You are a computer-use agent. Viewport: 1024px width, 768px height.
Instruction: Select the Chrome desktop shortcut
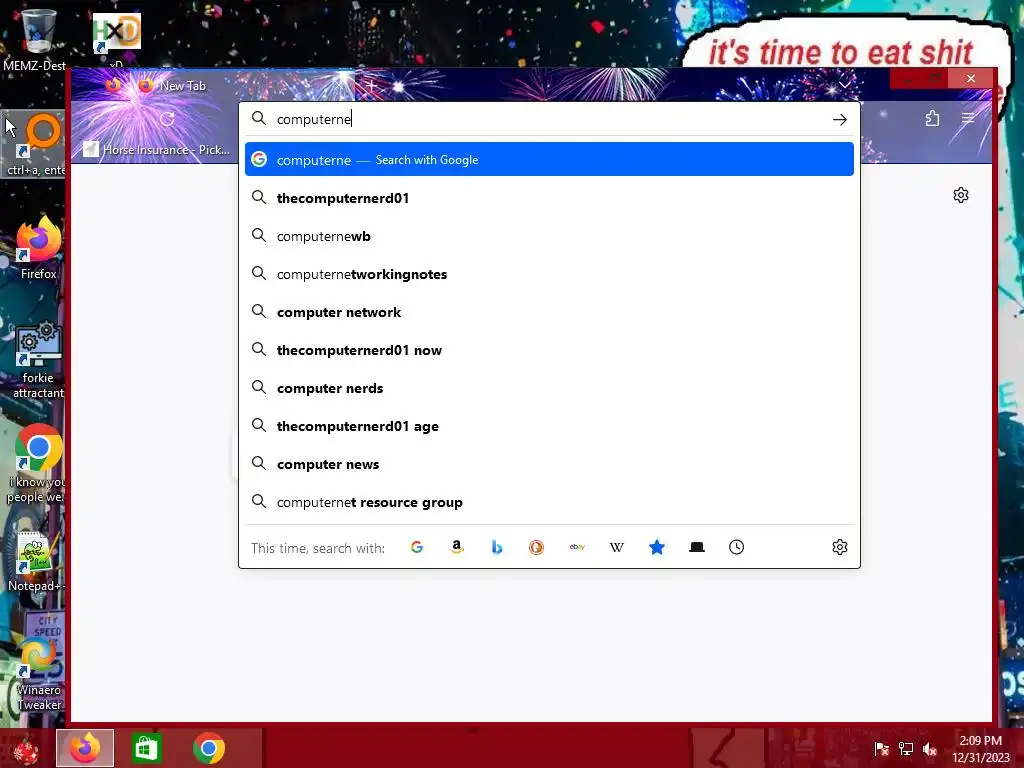(x=37, y=464)
